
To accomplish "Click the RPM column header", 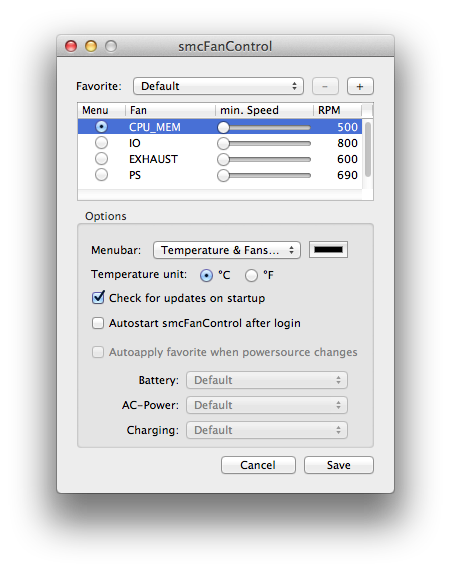I will tap(338, 110).
